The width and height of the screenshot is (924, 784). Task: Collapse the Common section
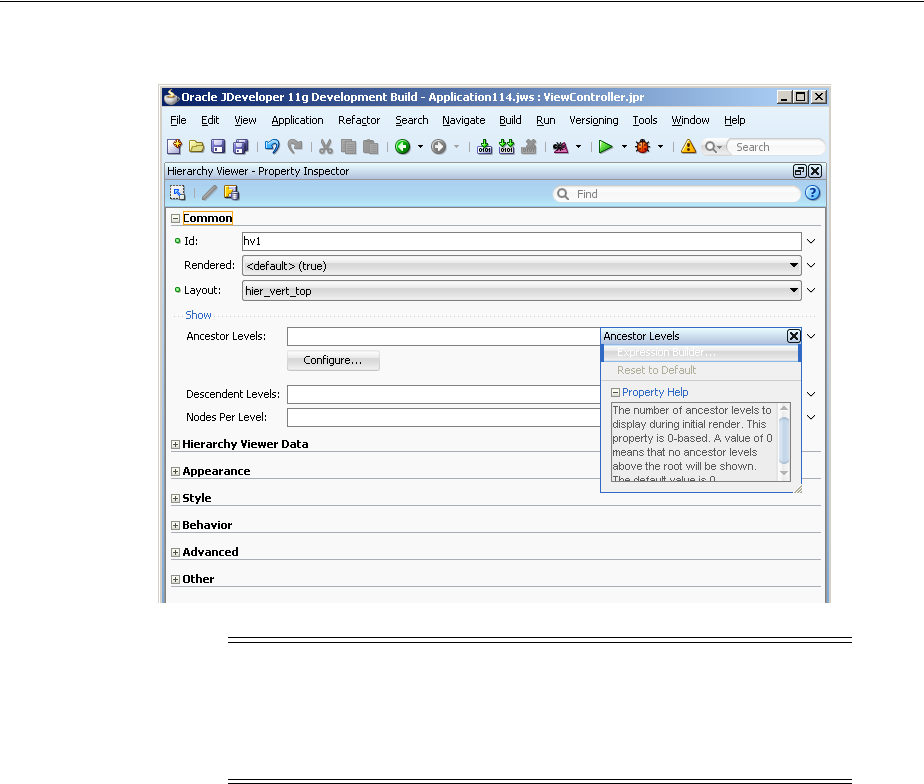pos(175,218)
